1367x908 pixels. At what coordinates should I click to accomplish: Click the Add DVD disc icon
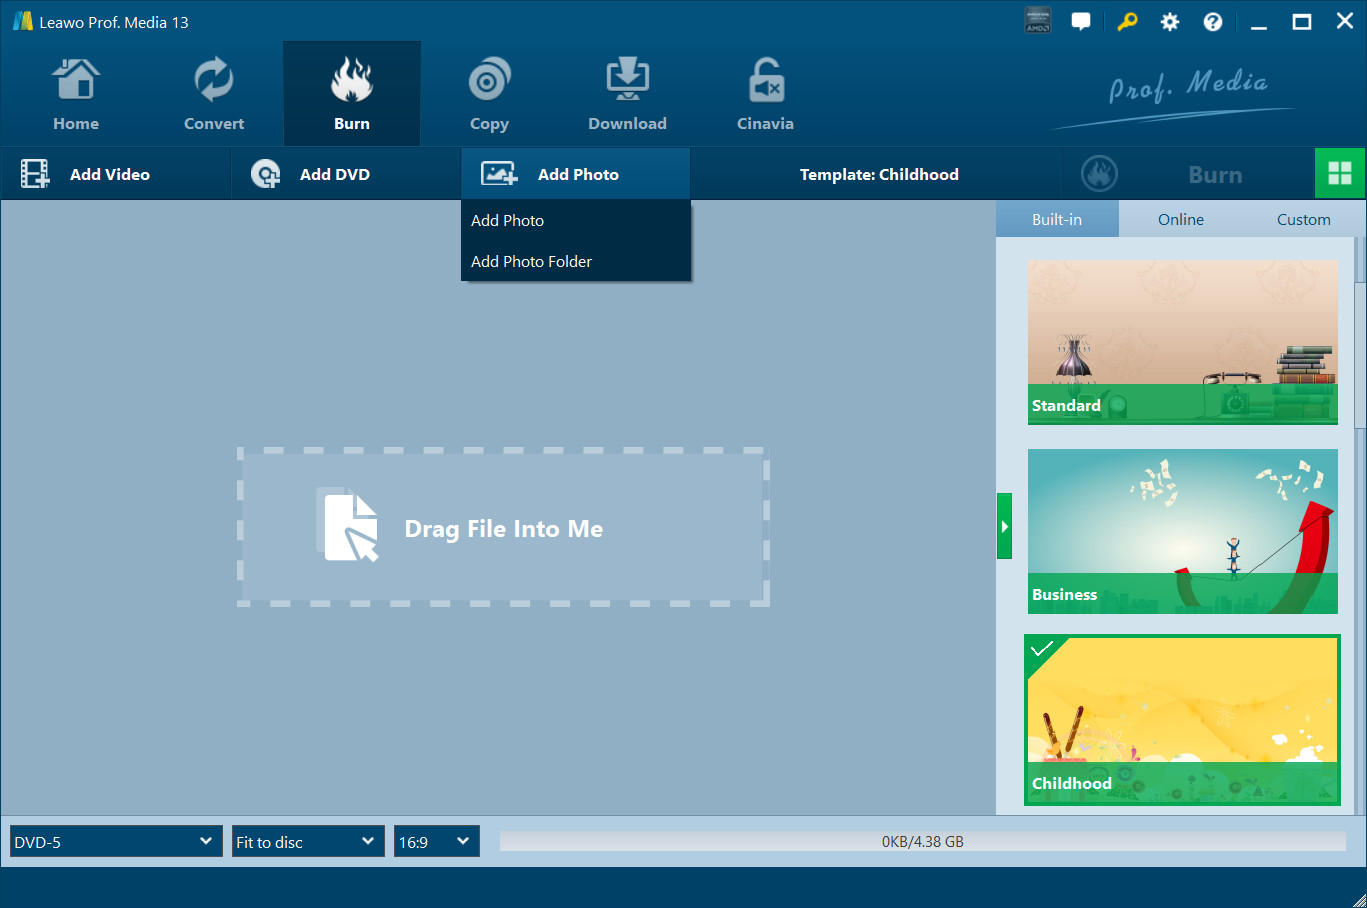265,174
